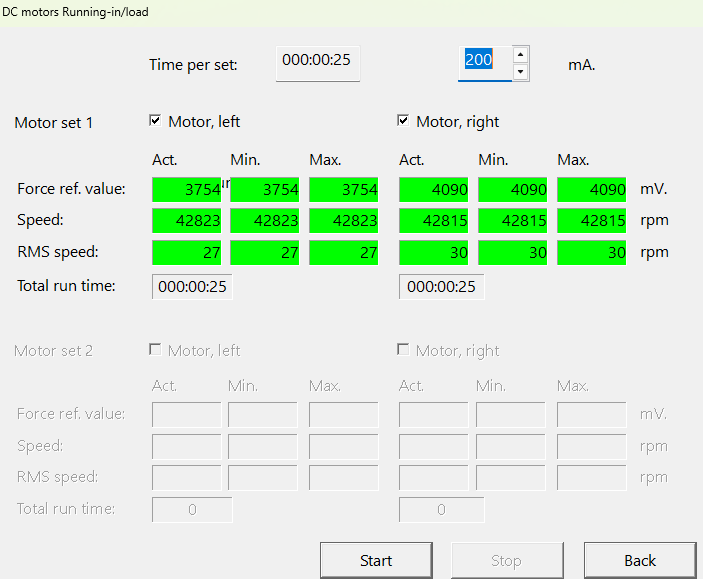This screenshot has width=703, height=579.
Task: Click the Back button
Action: tap(640, 560)
